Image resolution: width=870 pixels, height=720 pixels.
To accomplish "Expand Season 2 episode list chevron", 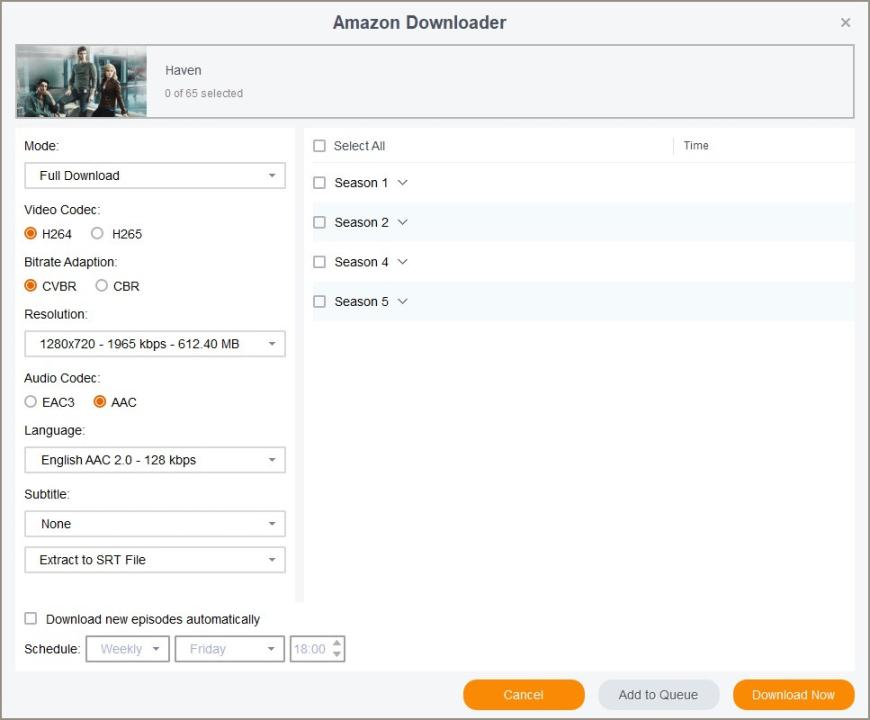I will pos(403,222).
